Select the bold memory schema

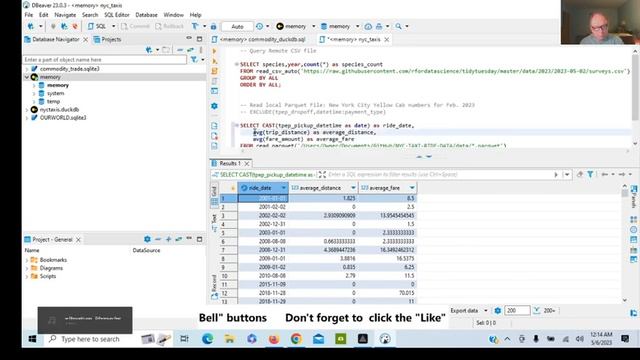coord(58,85)
